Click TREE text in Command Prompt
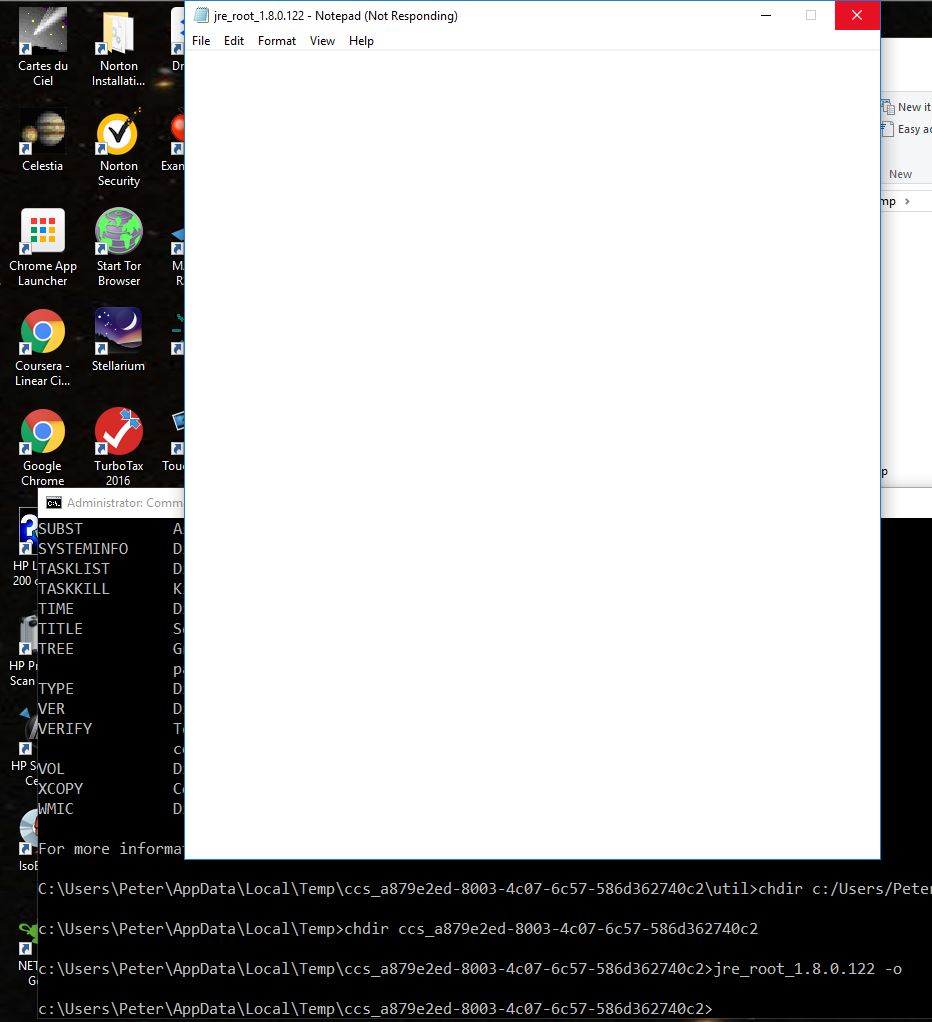The height and width of the screenshot is (1022, 932). 56,649
